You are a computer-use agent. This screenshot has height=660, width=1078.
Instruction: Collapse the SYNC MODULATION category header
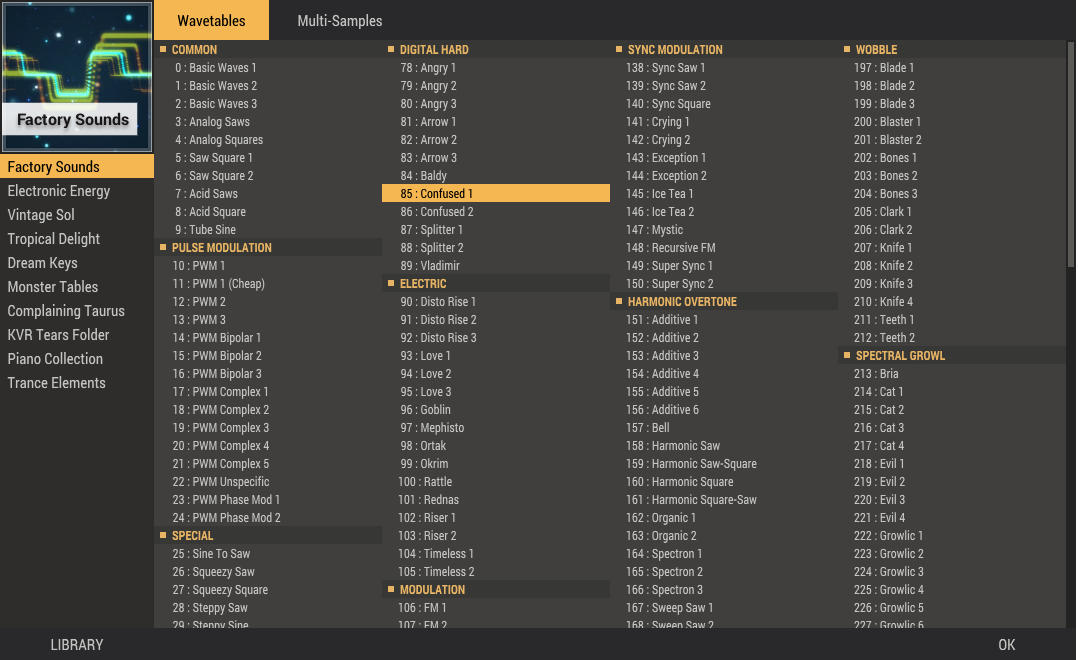(675, 49)
